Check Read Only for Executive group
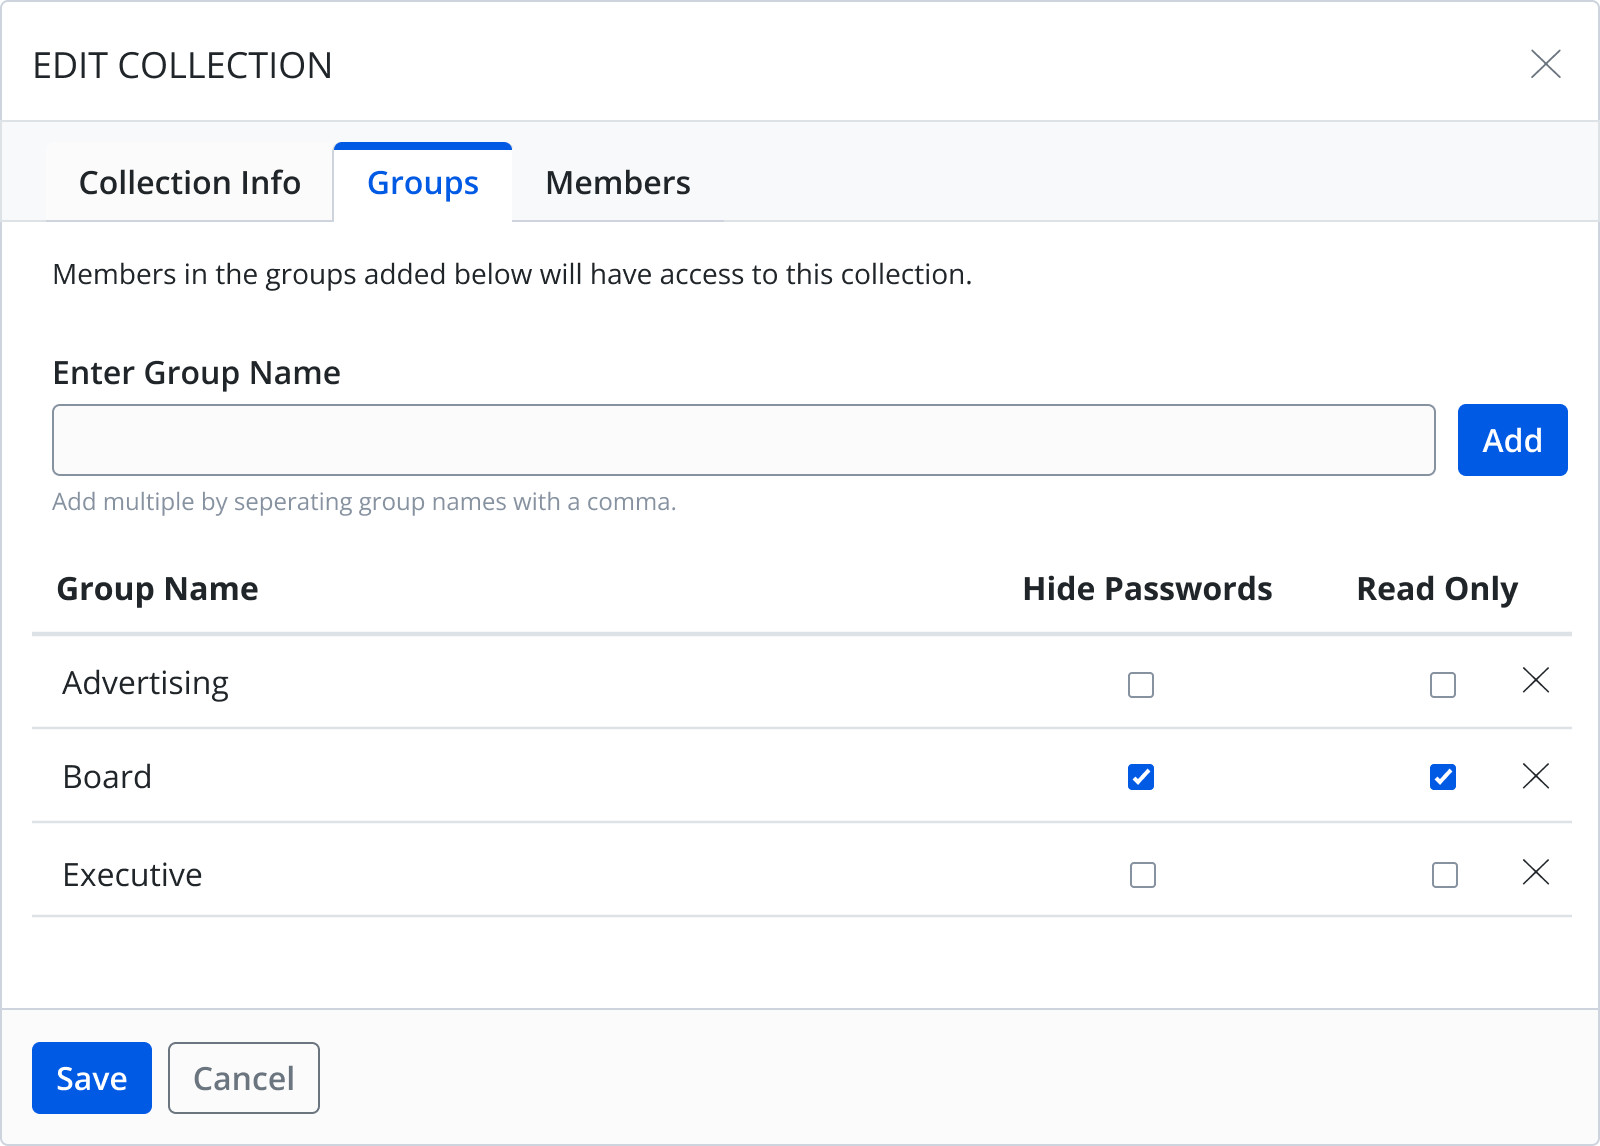The height and width of the screenshot is (1146, 1600). pyautogui.click(x=1444, y=875)
